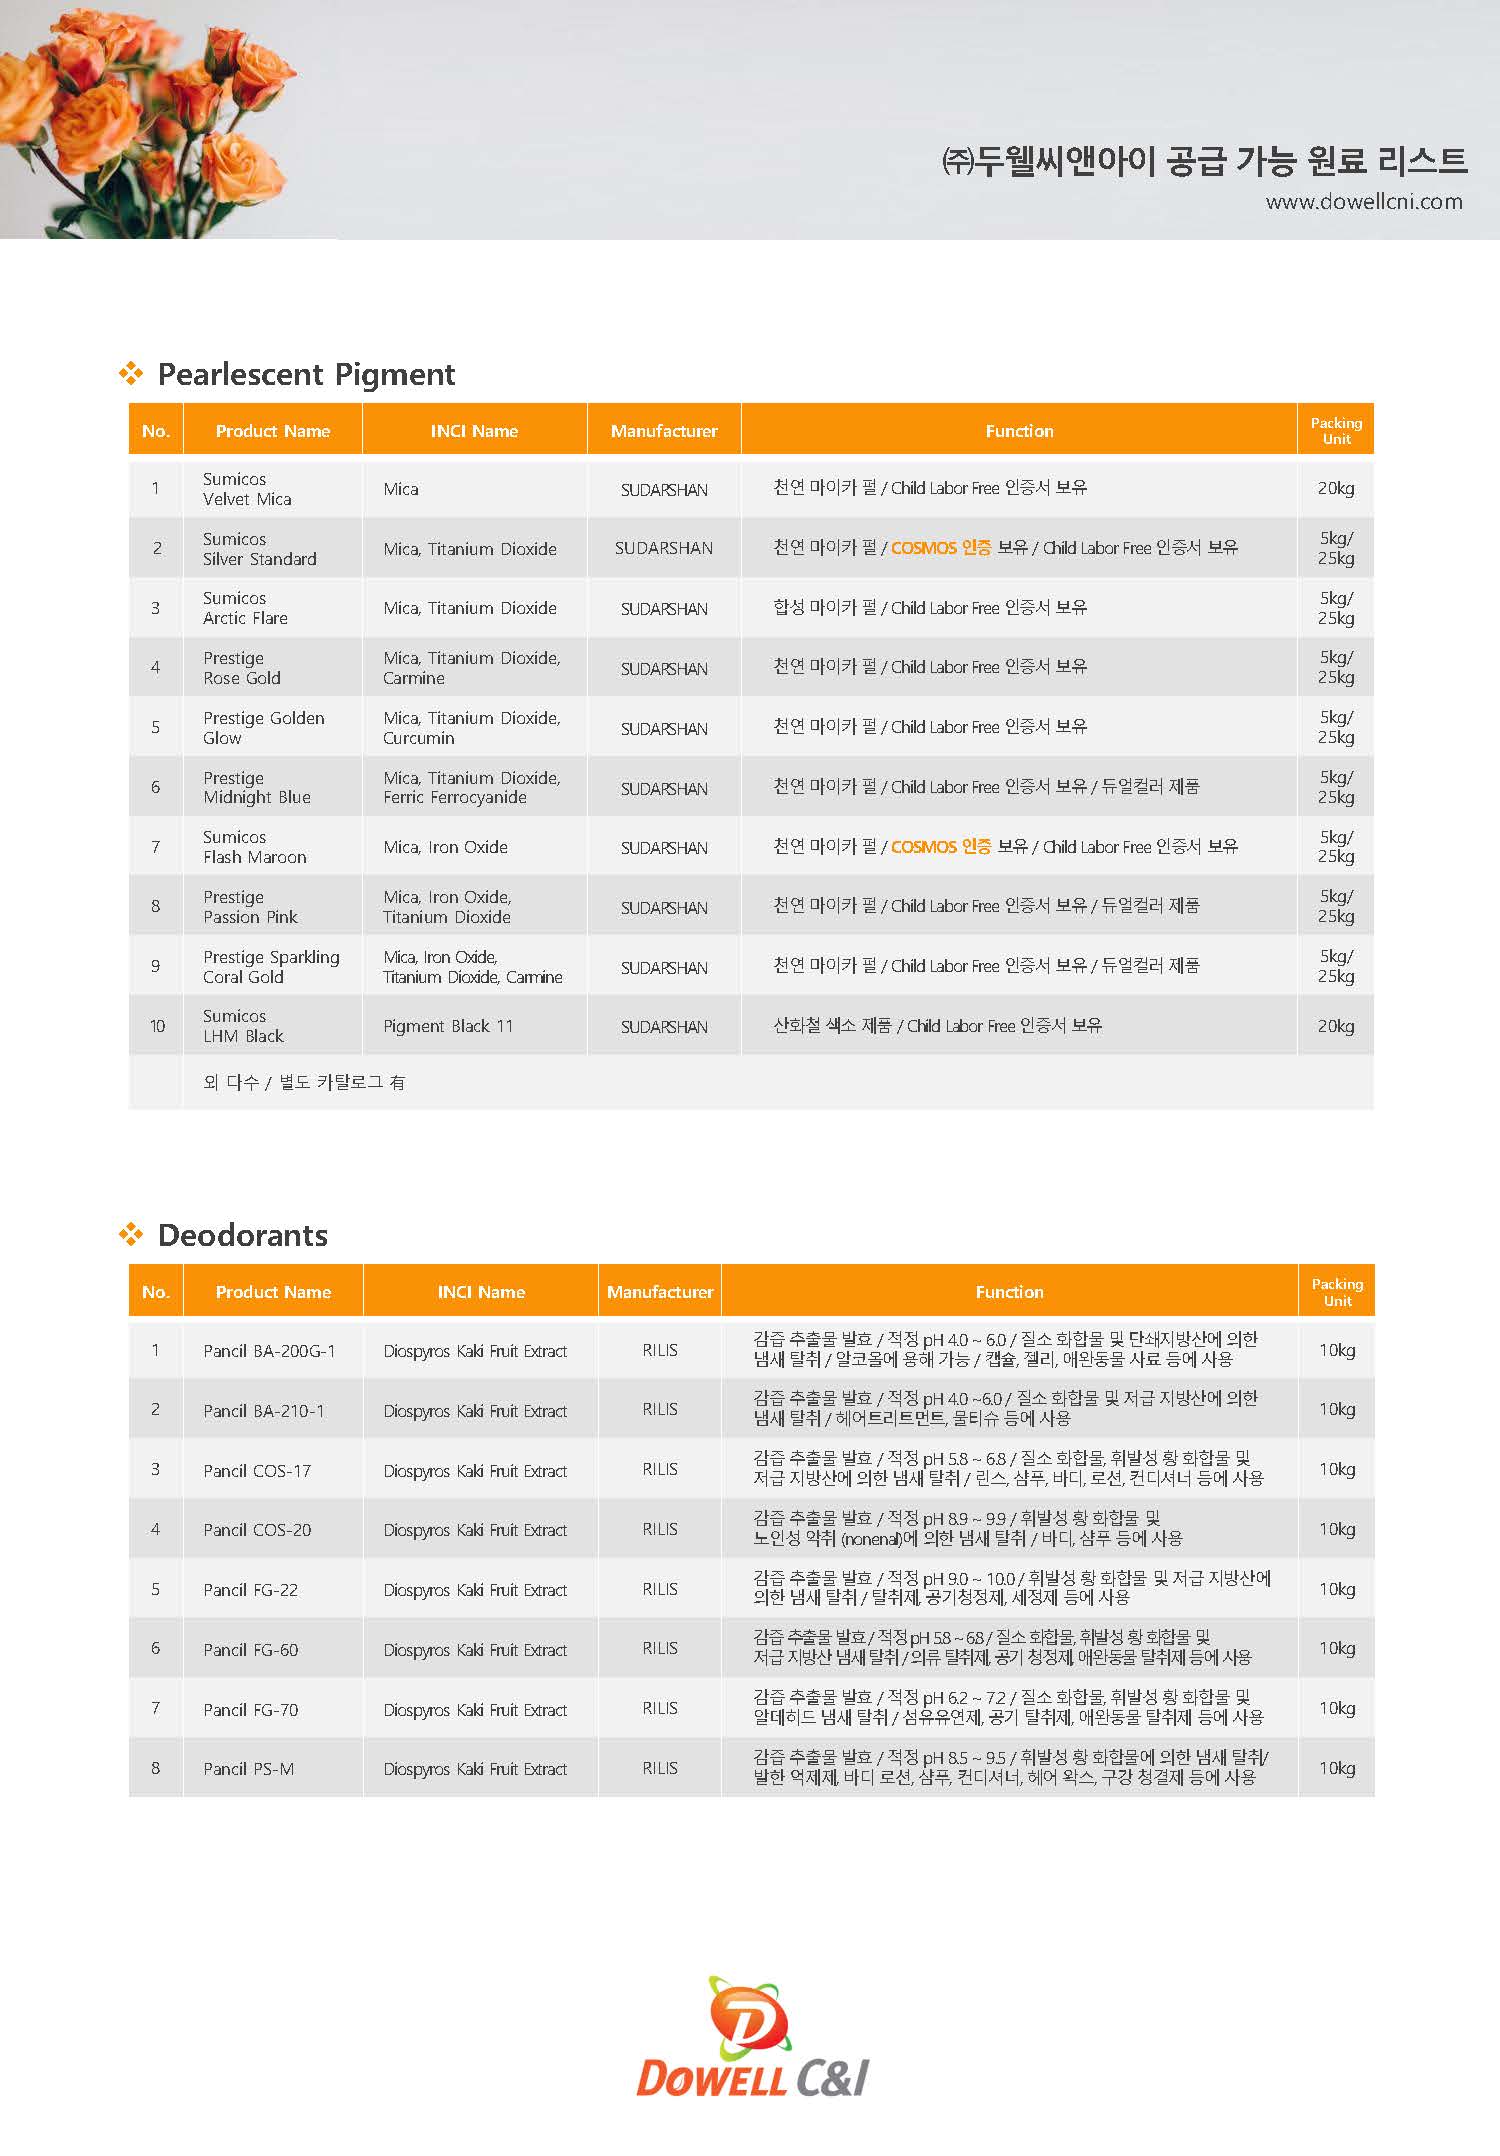Click the Packing Unit header in the Pearlescent table
Screen dimensions: 1500x2156
[1336, 431]
